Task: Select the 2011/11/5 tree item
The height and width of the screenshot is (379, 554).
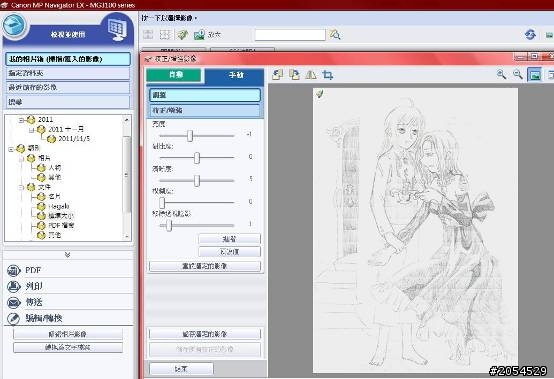Action: tap(74, 139)
